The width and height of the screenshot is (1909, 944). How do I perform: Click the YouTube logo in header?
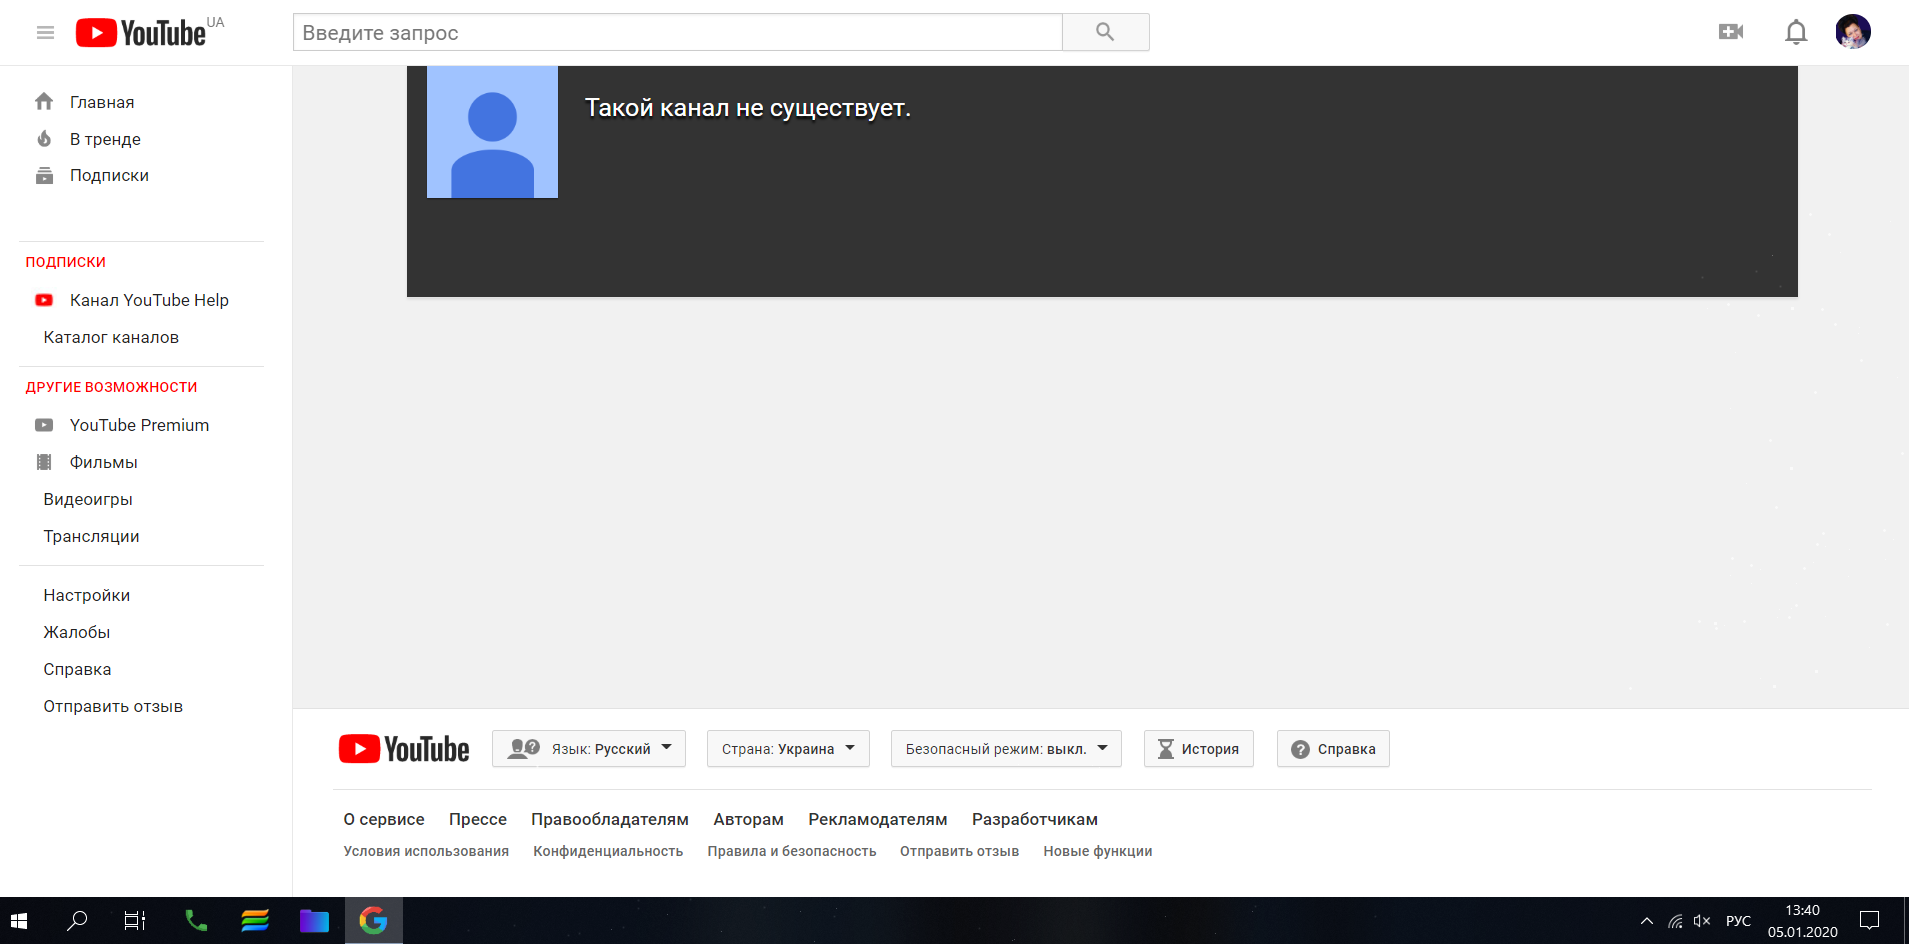tap(141, 33)
